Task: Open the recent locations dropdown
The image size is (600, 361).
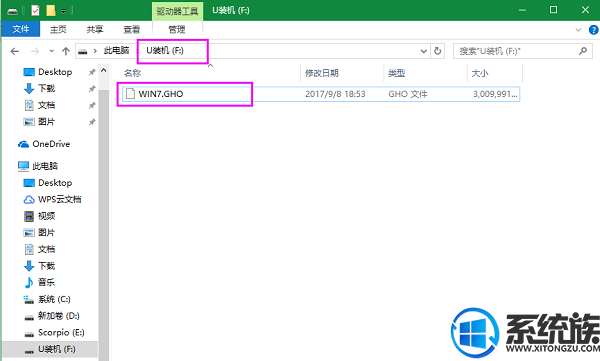Action: pos(52,51)
